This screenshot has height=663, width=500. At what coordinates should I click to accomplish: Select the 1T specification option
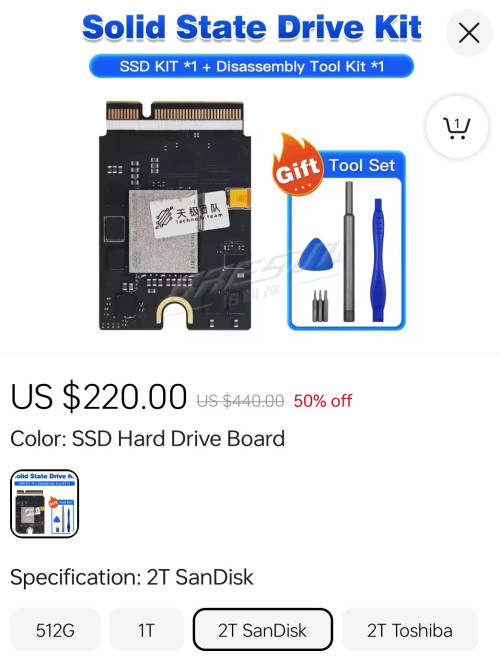click(x=146, y=630)
